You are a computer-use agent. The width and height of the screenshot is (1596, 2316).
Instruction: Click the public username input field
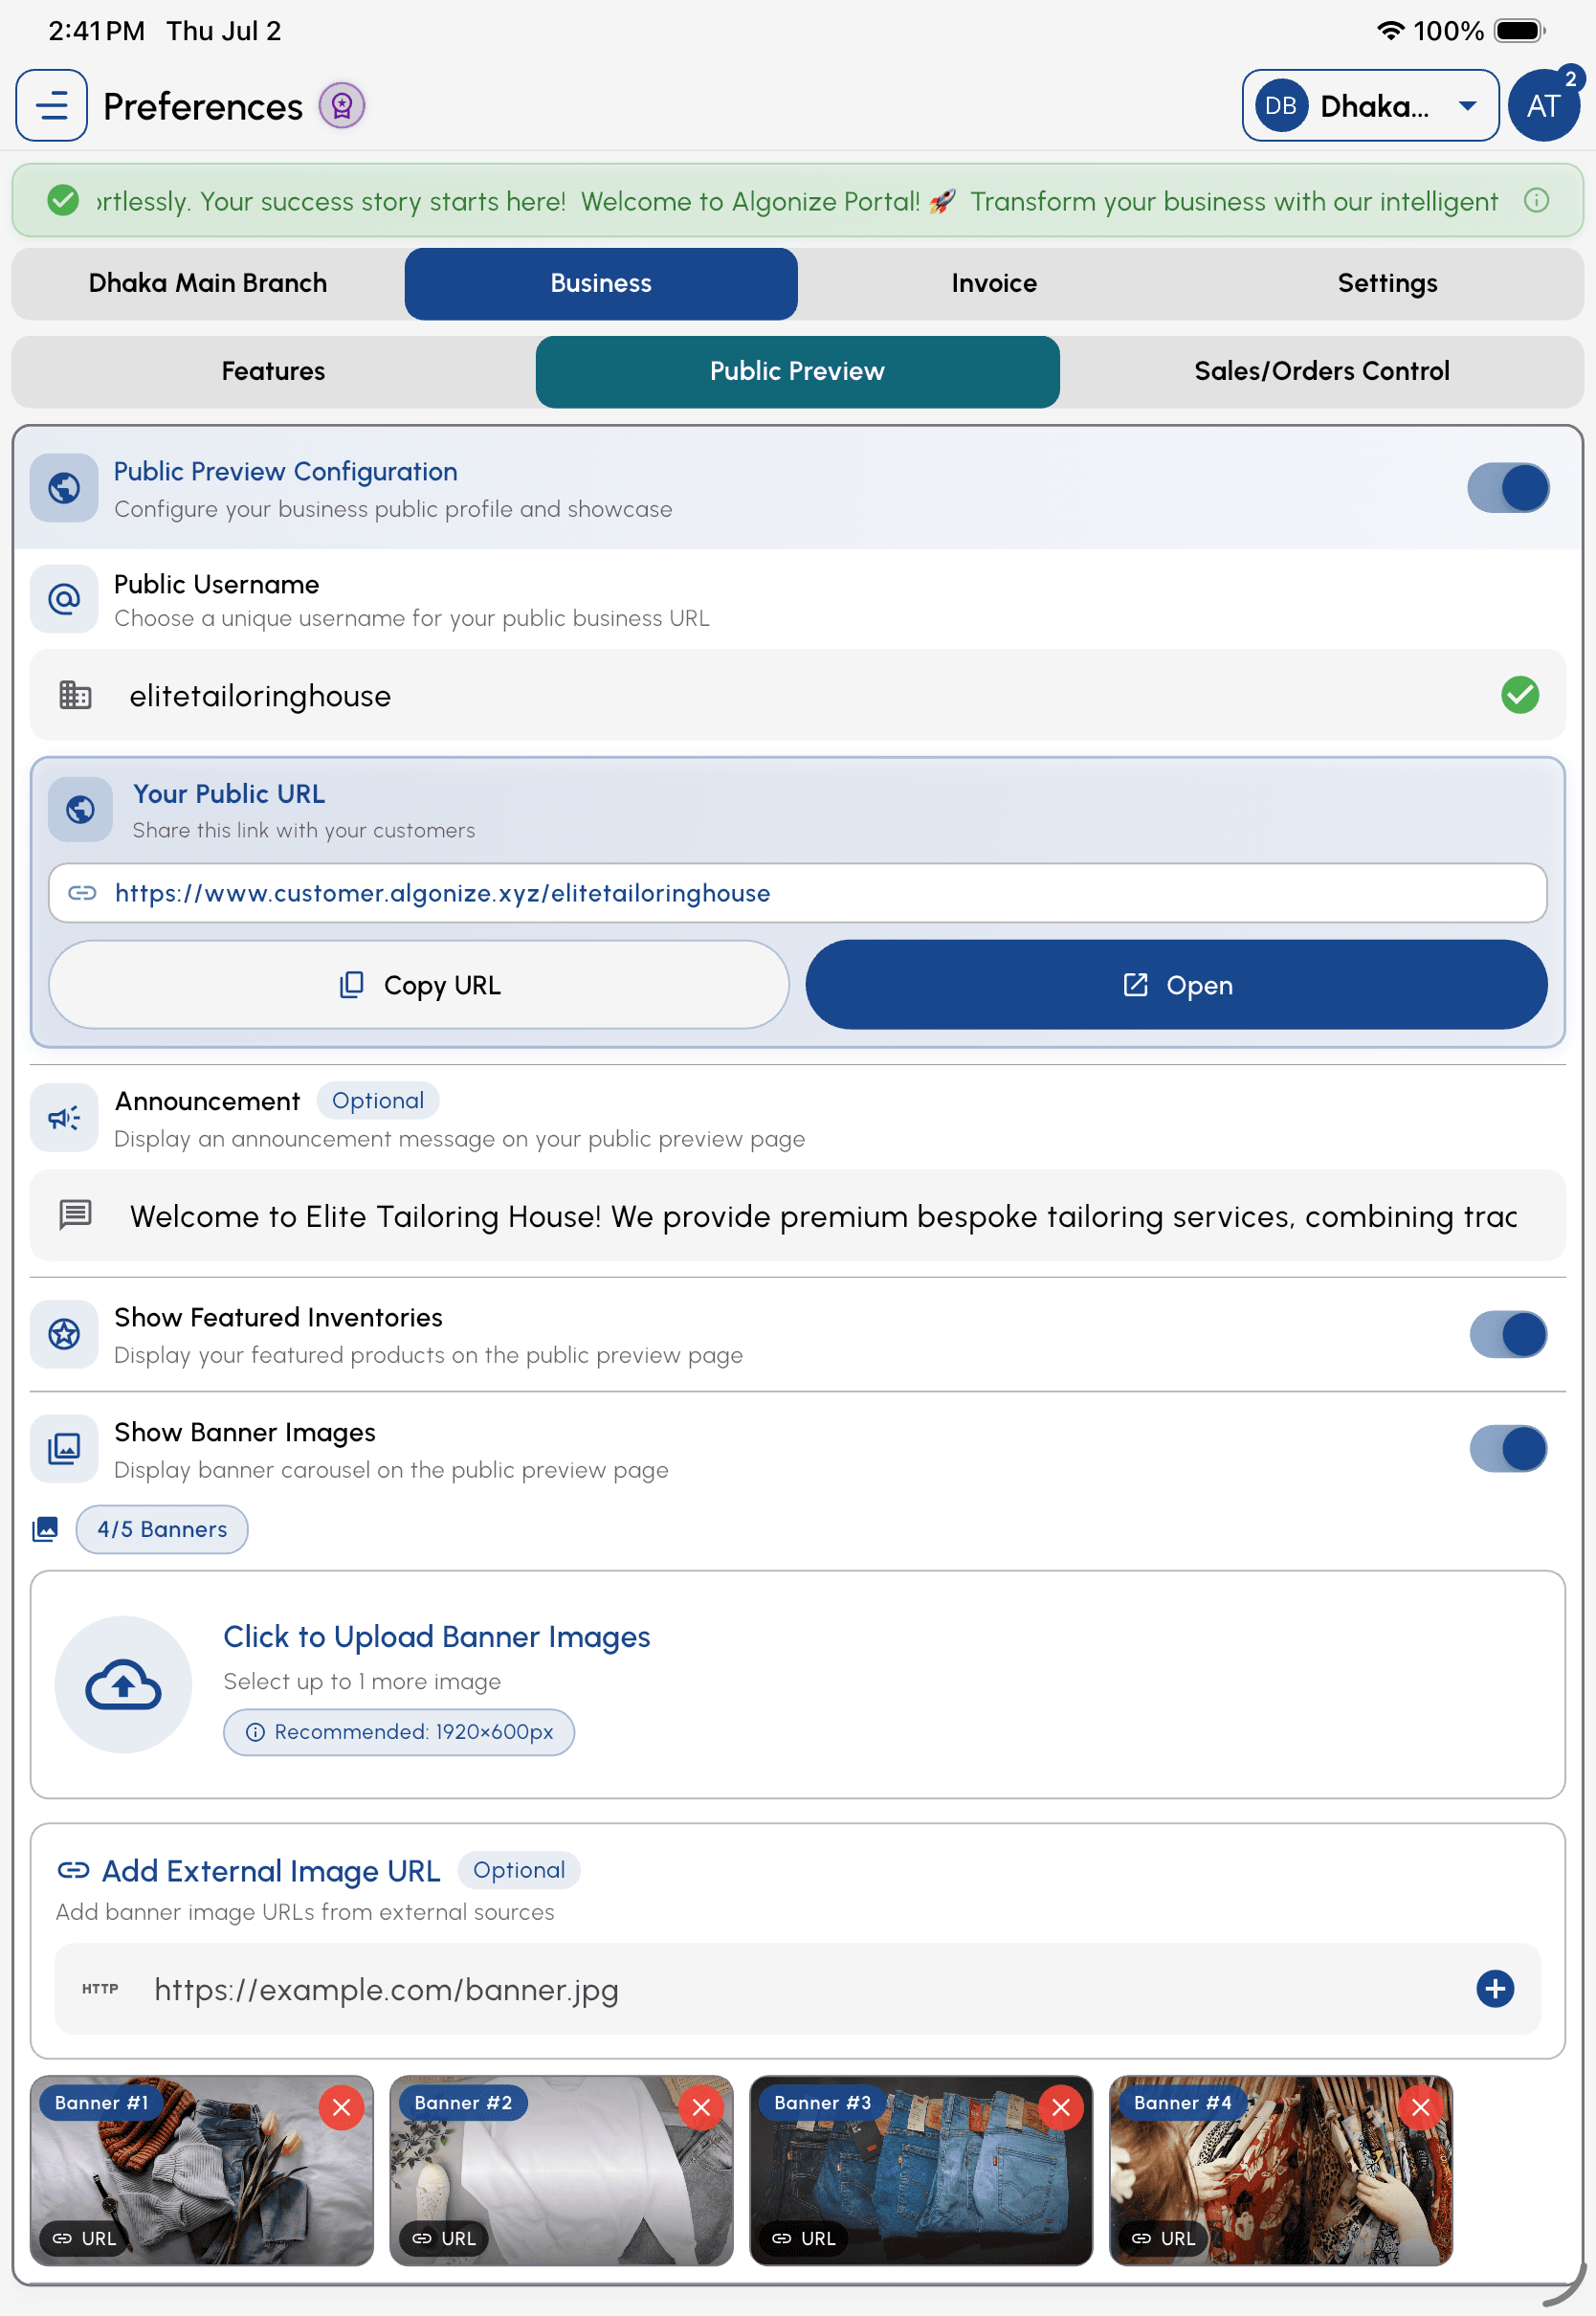point(797,695)
